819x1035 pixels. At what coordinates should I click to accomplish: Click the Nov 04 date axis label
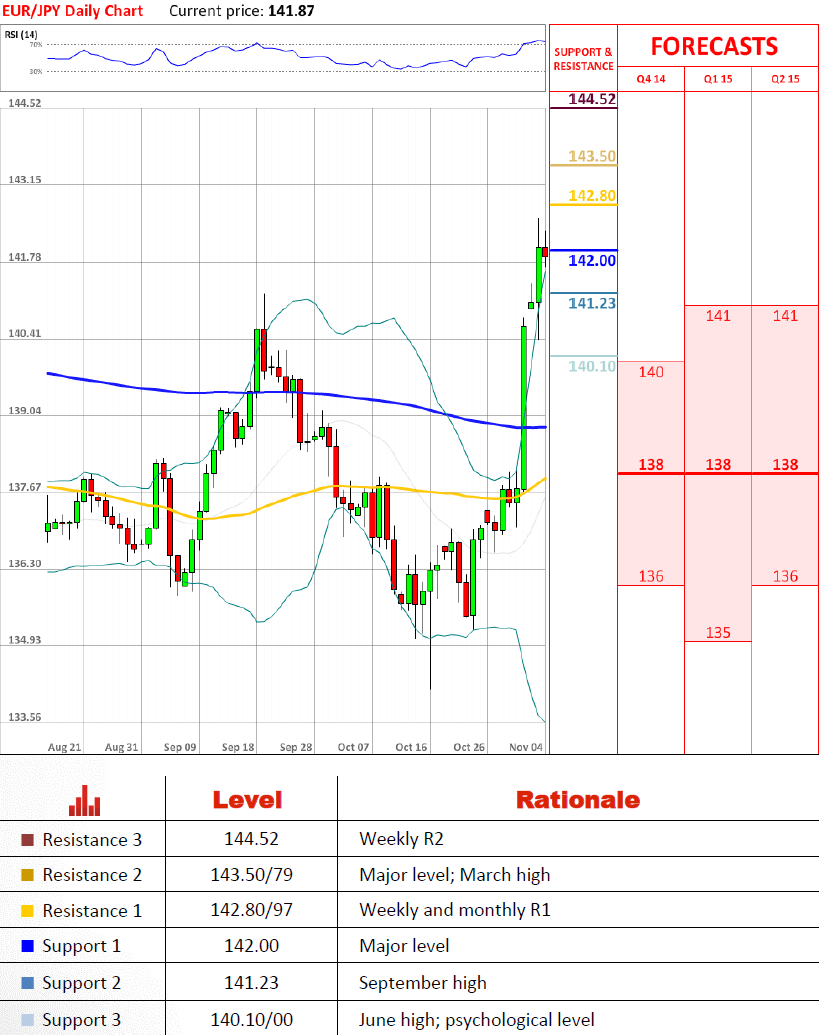click(526, 747)
